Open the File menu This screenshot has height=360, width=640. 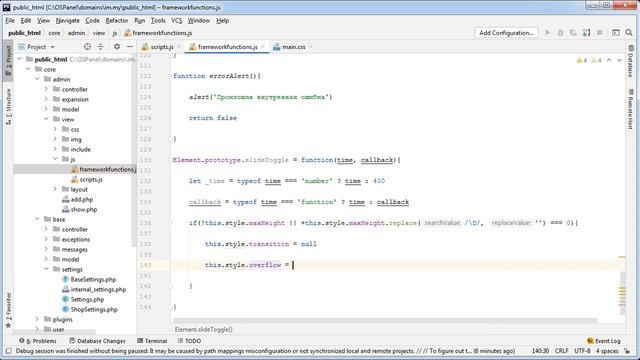click(10, 20)
